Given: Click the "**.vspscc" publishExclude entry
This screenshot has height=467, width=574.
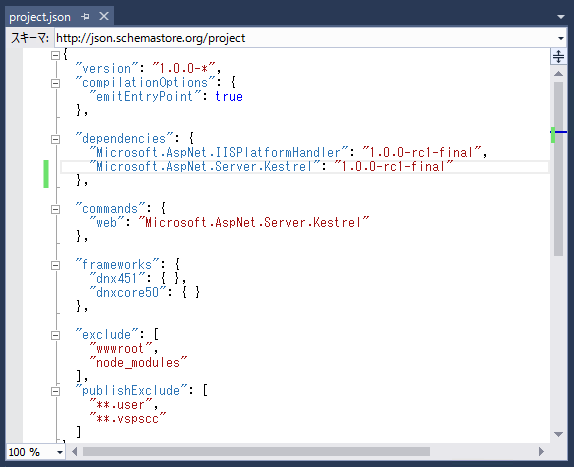Looking at the screenshot, I should (128, 419).
